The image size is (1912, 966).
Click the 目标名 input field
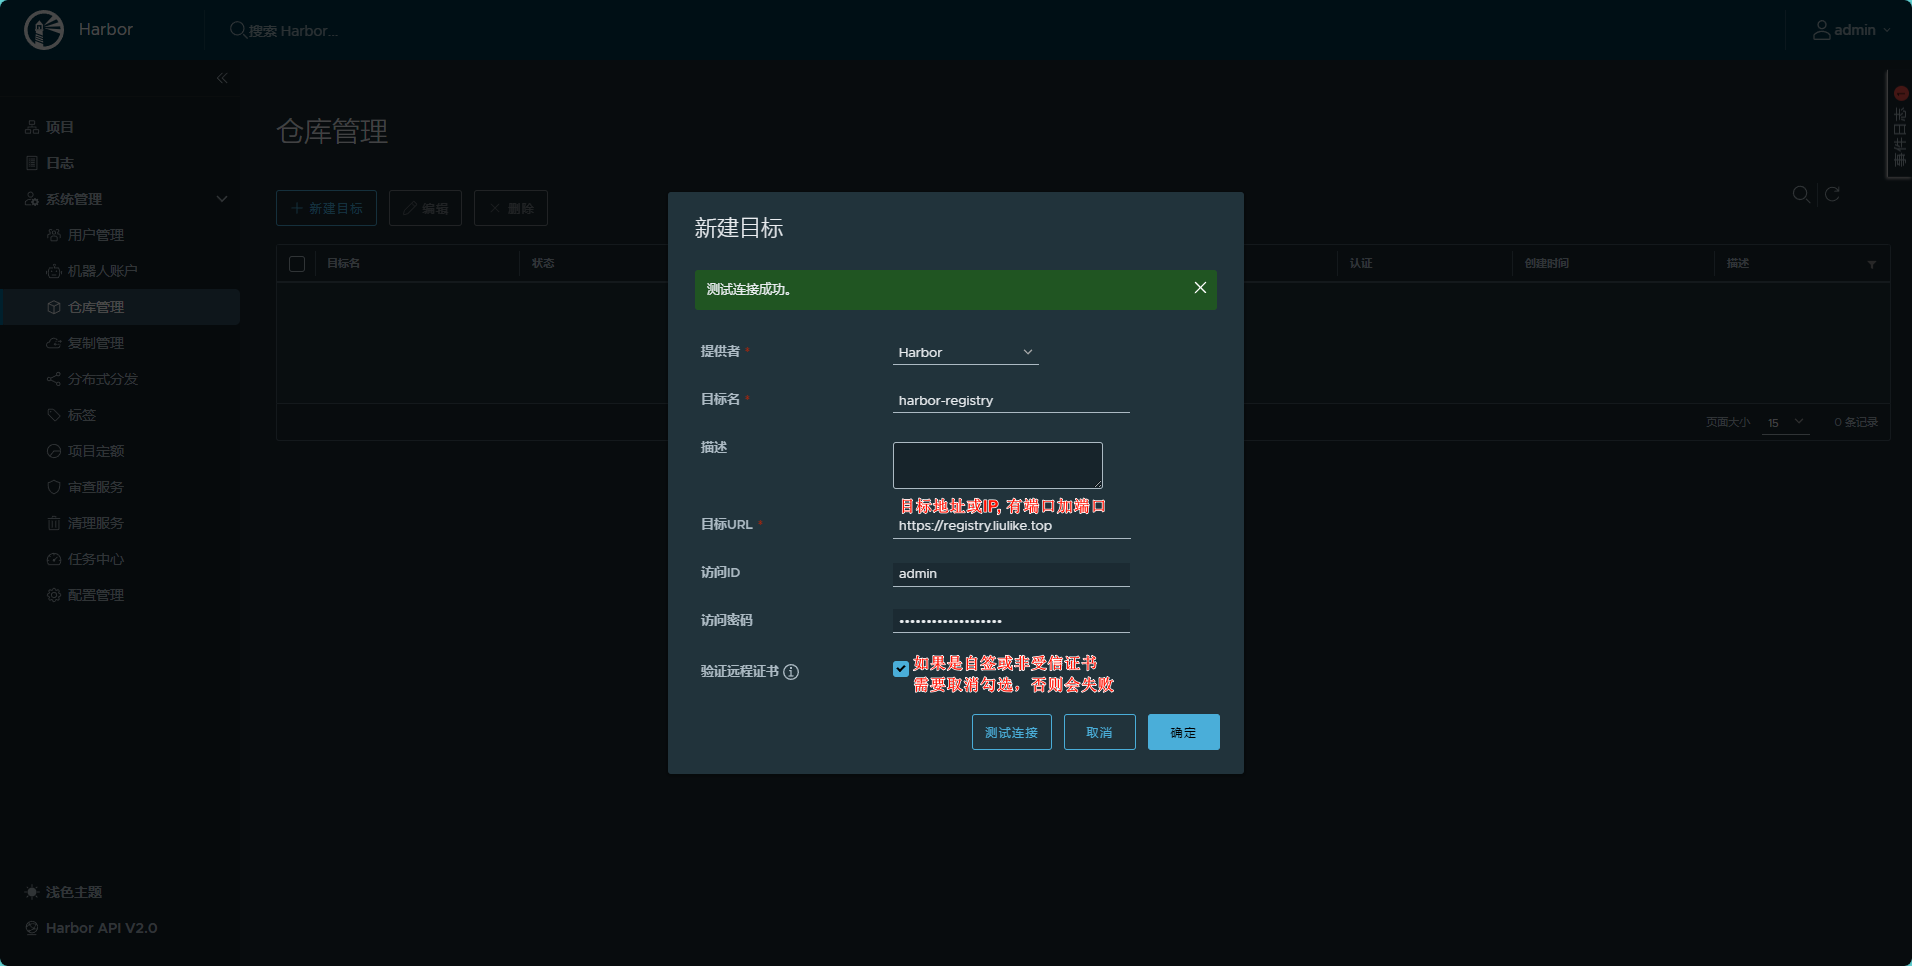[x=1010, y=400]
